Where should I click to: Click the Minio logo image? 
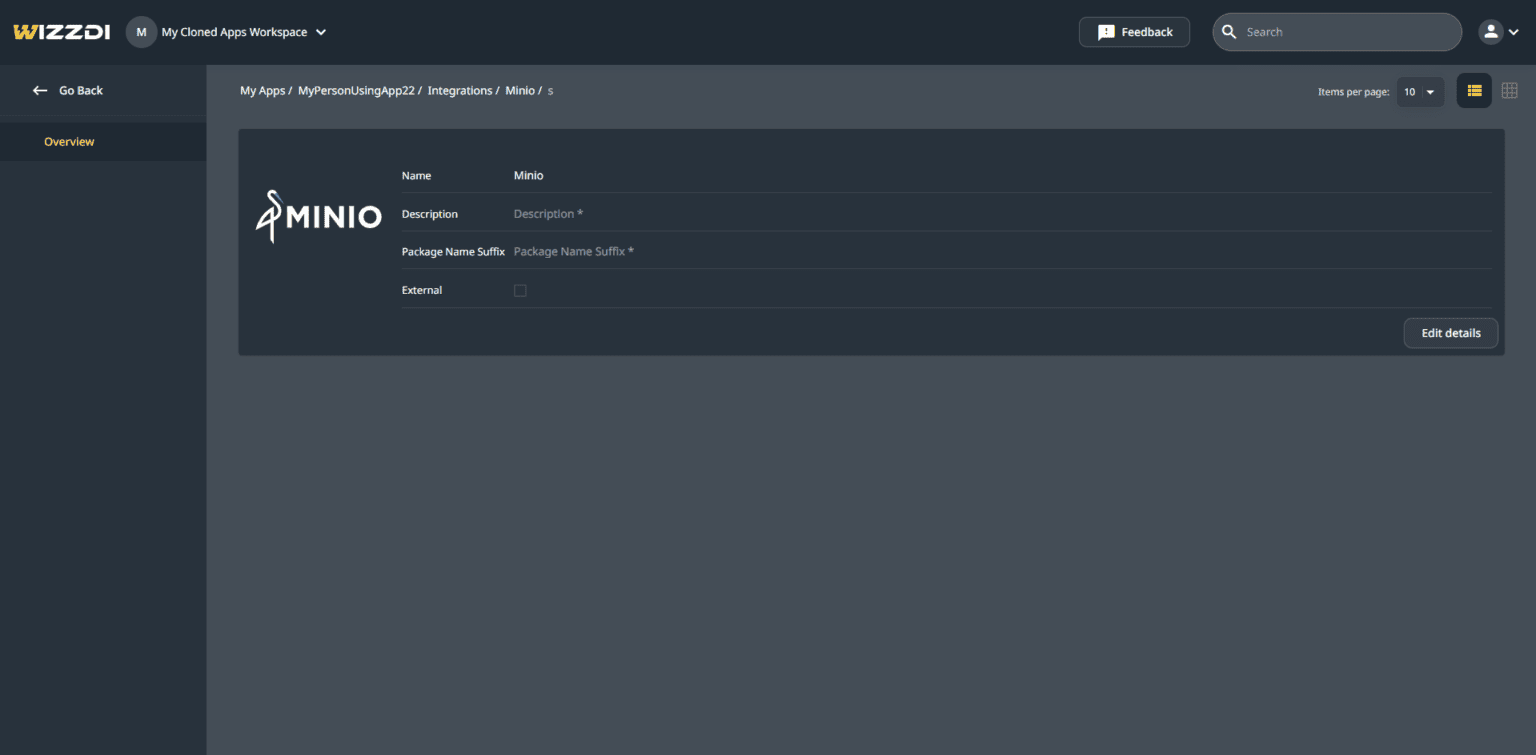click(319, 216)
